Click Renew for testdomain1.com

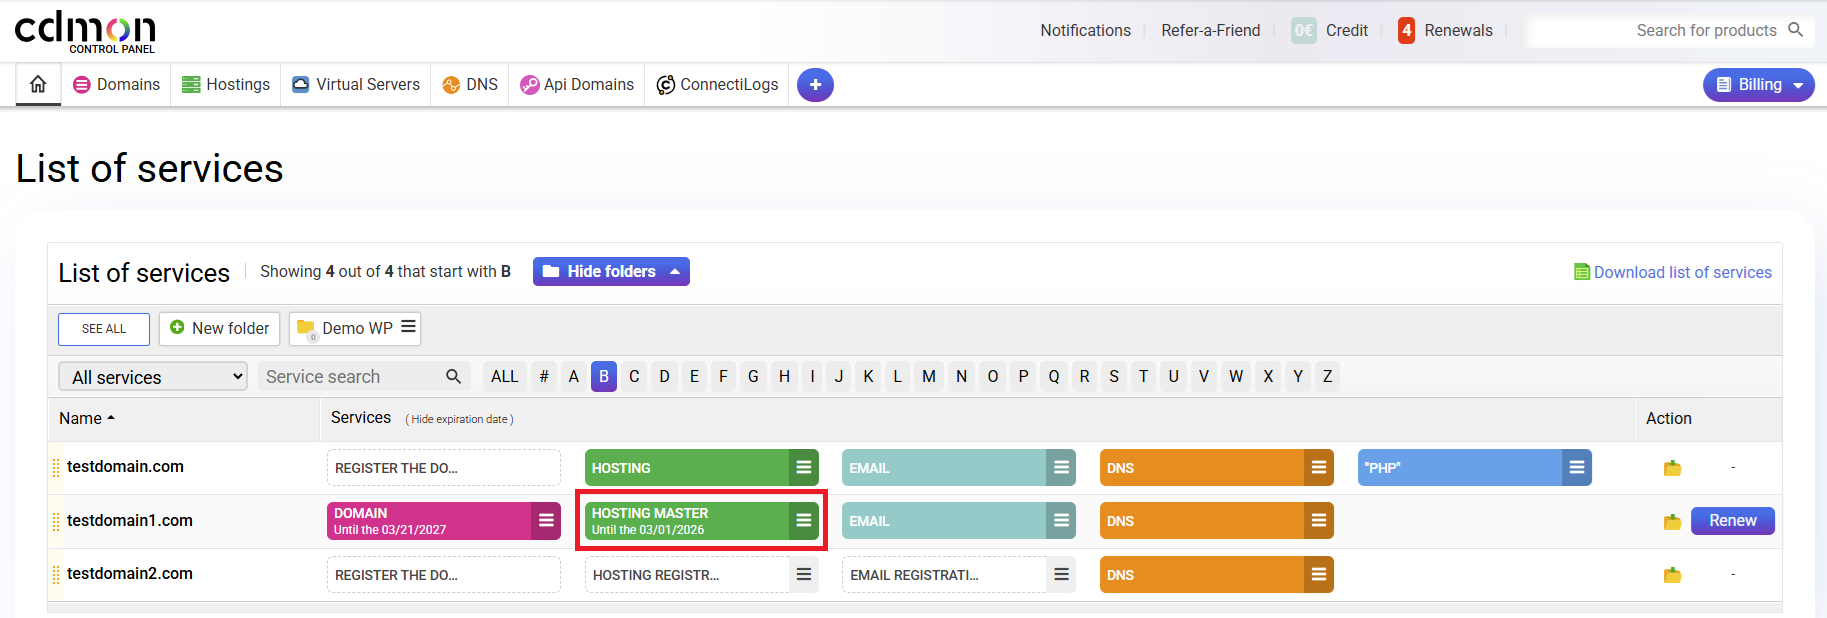coord(1732,520)
